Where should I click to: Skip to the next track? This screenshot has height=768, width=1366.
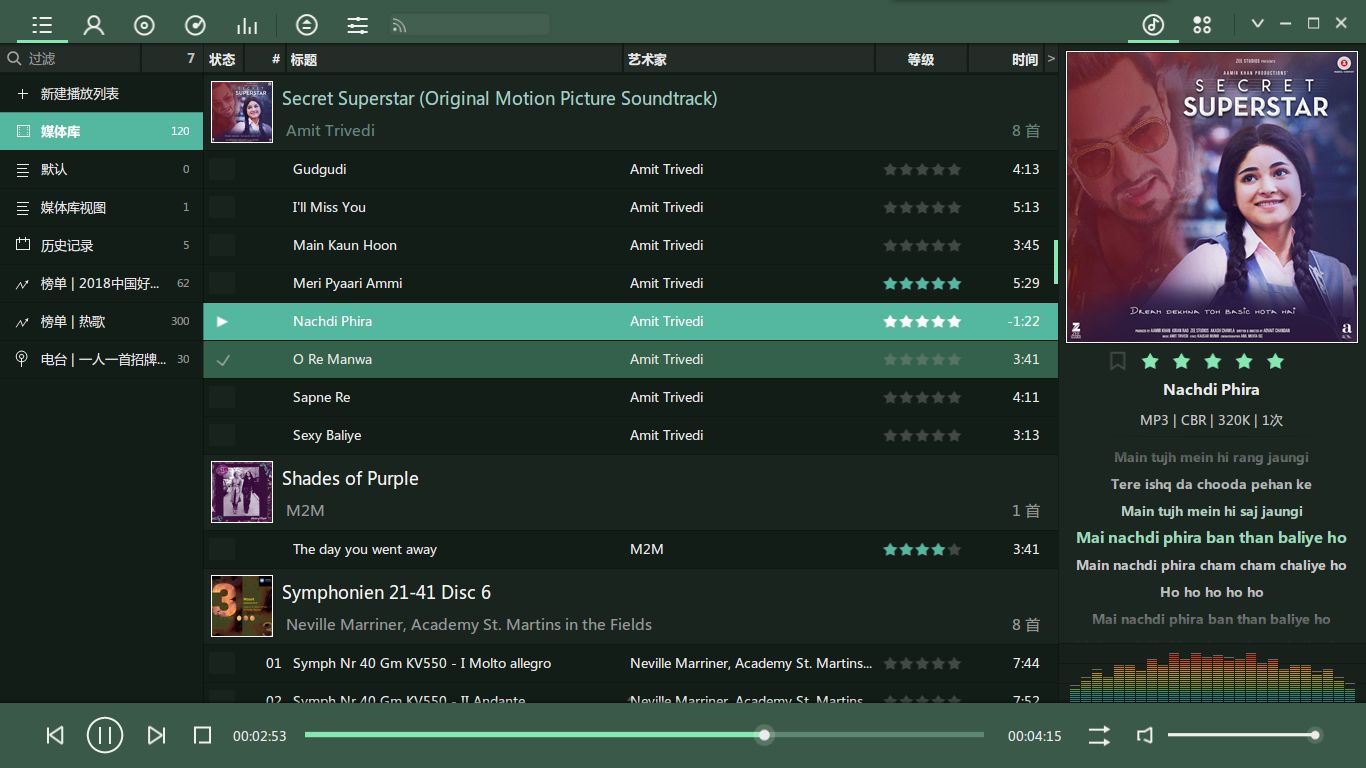tap(156, 736)
